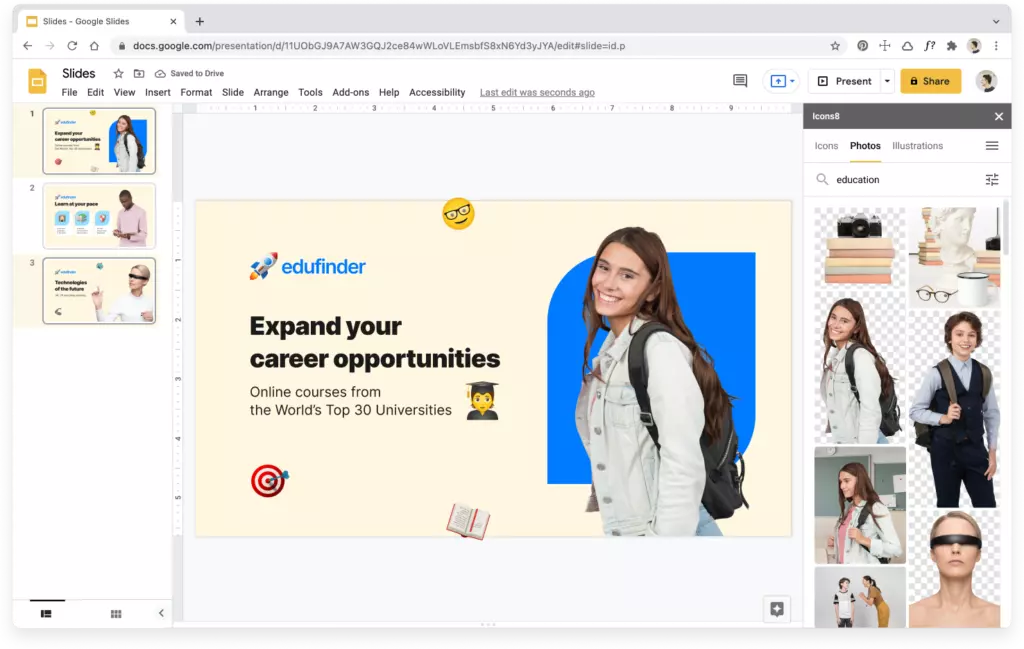
Task: Collapse the slide panel with arrow
Action: tap(161, 613)
